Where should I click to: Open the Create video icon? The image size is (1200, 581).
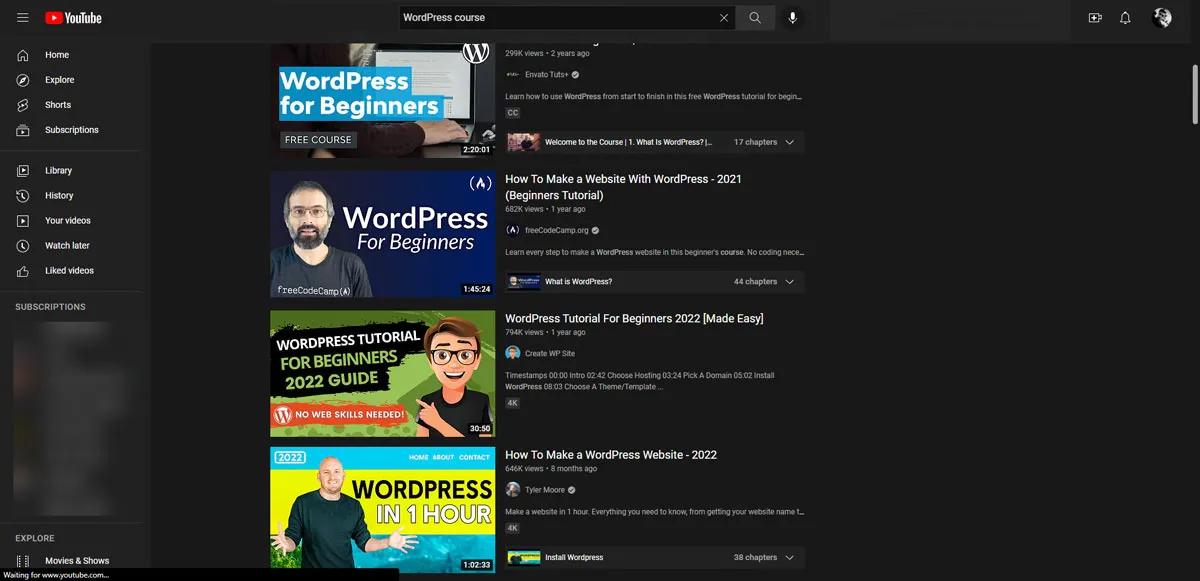[x=1095, y=18]
